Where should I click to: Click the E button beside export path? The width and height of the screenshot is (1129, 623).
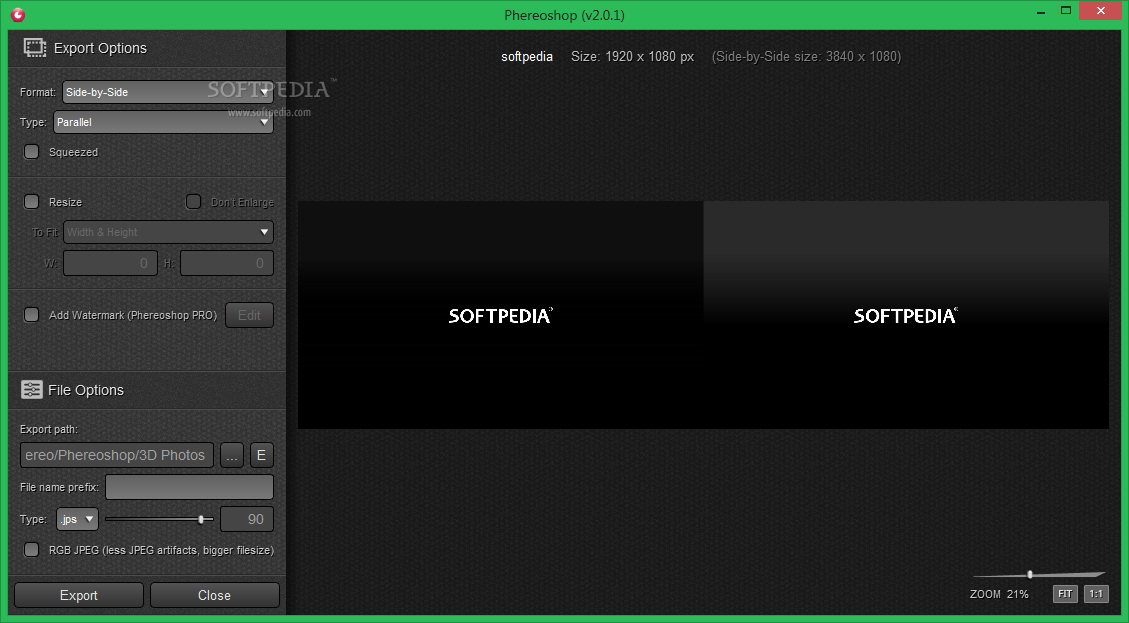point(261,455)
